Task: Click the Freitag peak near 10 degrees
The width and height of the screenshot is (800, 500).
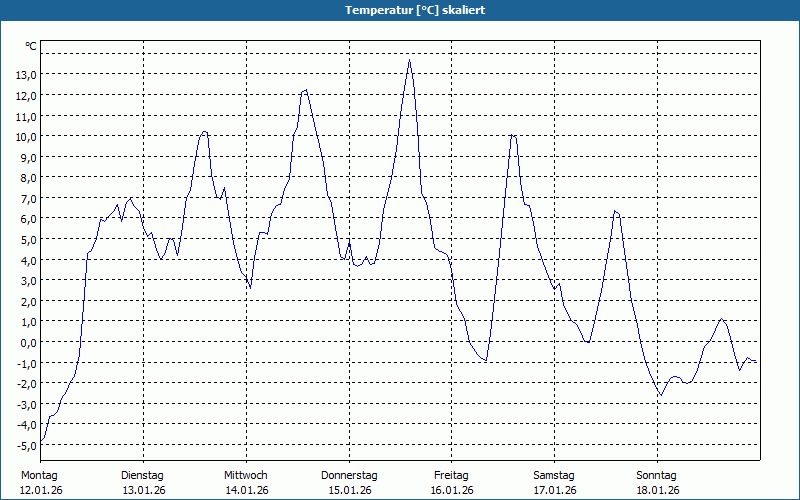Action: 513,135
